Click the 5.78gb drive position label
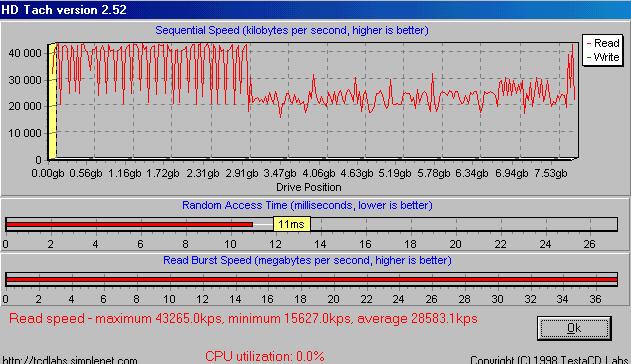The image size is (631, 364). [x=433, y=173]
